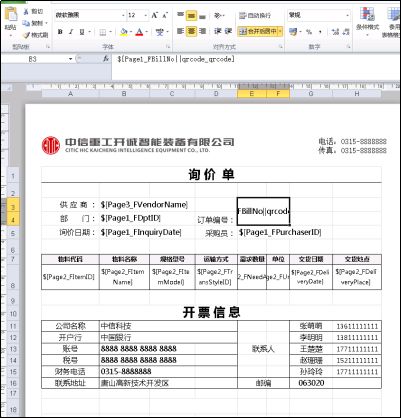
Task: Click the Decrease Font Size icon
Action: tap(165, 15)
